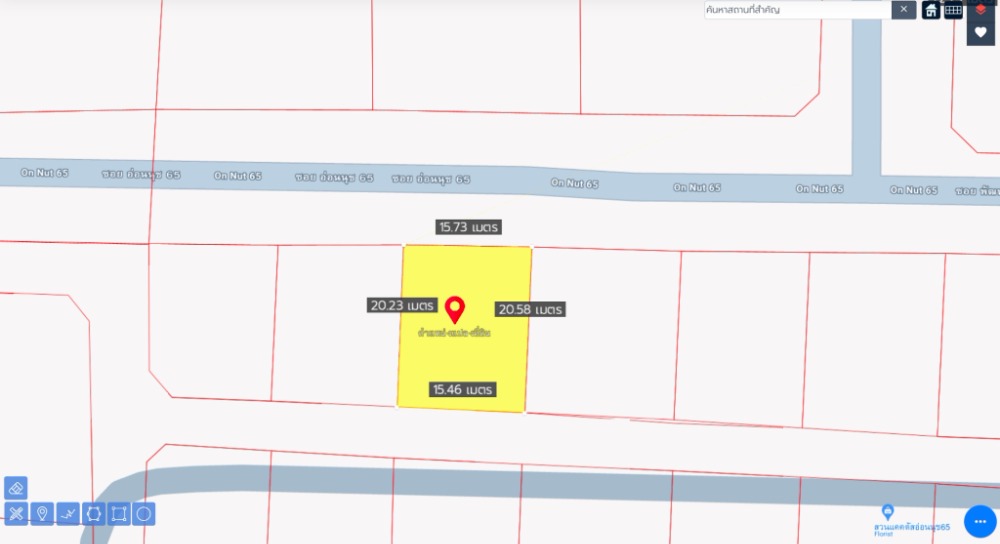The image size is (1000, 544).
Task: Select the polygon drawing tool
Action: coord(94,514)
